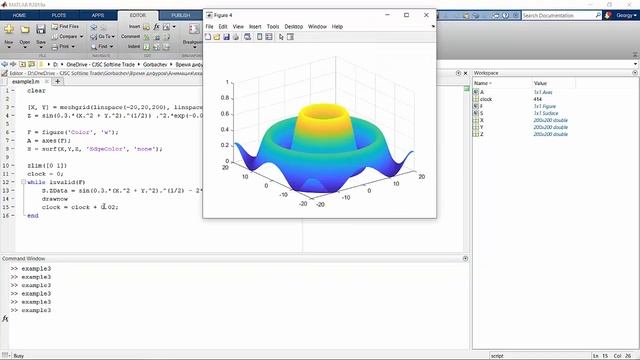
Task: Click the navigate back arrow in ribbon
Action: [x=94, y=27]
